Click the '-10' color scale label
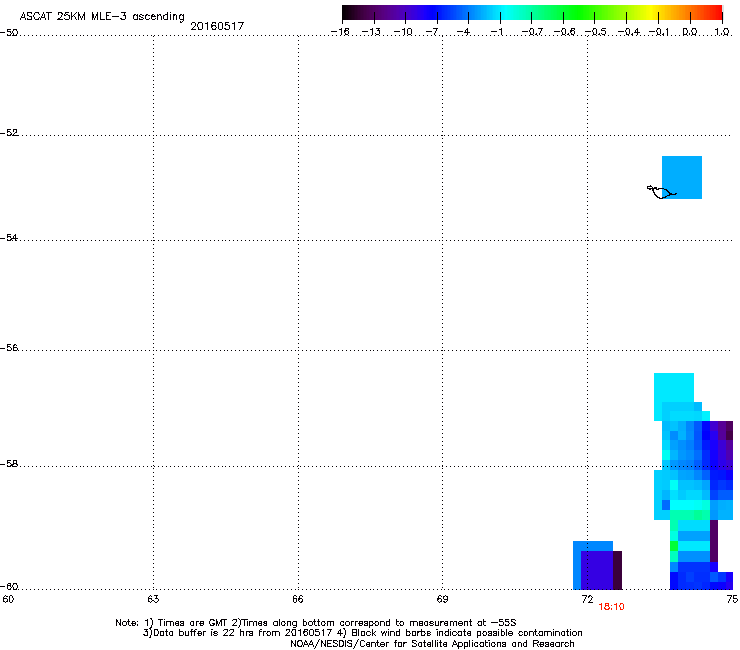 pos(403,32)
